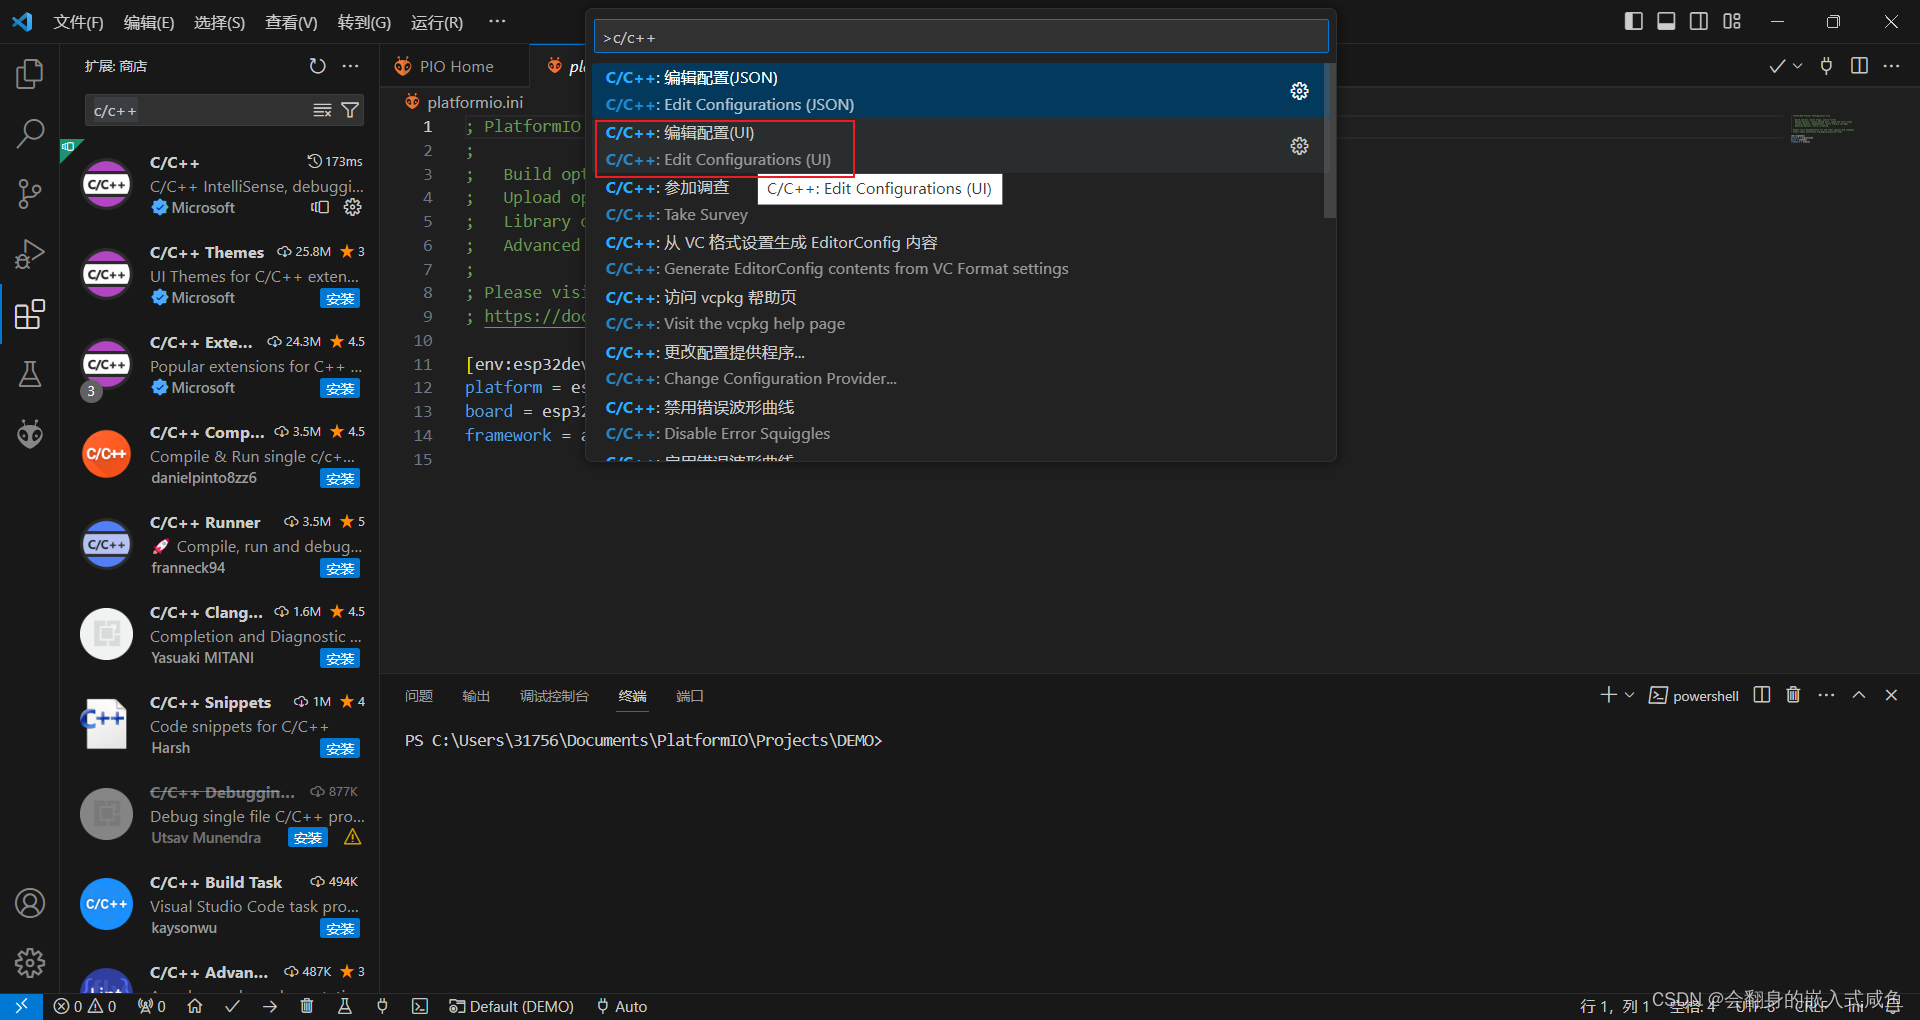Open the Source Control view
The height and width of the screenshot is (1020, 1920).
click(30, 194)
